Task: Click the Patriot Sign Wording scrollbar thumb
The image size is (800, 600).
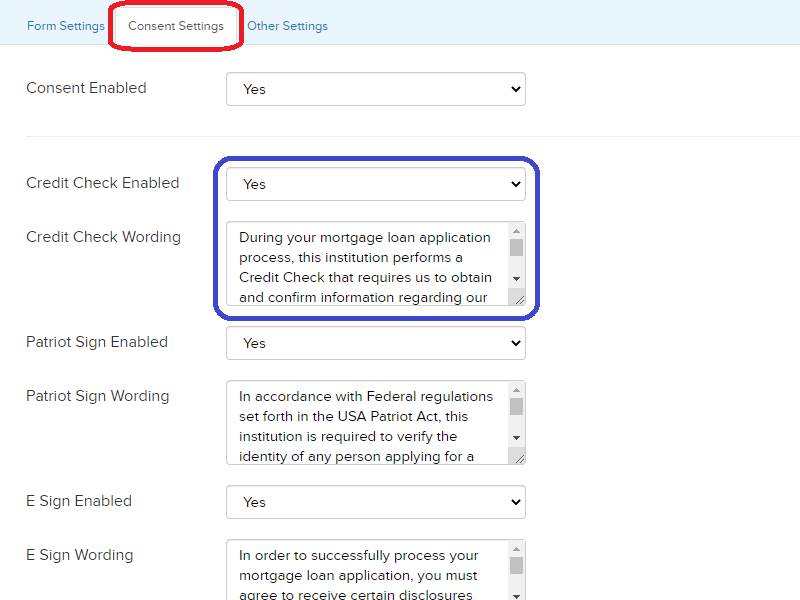Action: click(x=516, y=407)
